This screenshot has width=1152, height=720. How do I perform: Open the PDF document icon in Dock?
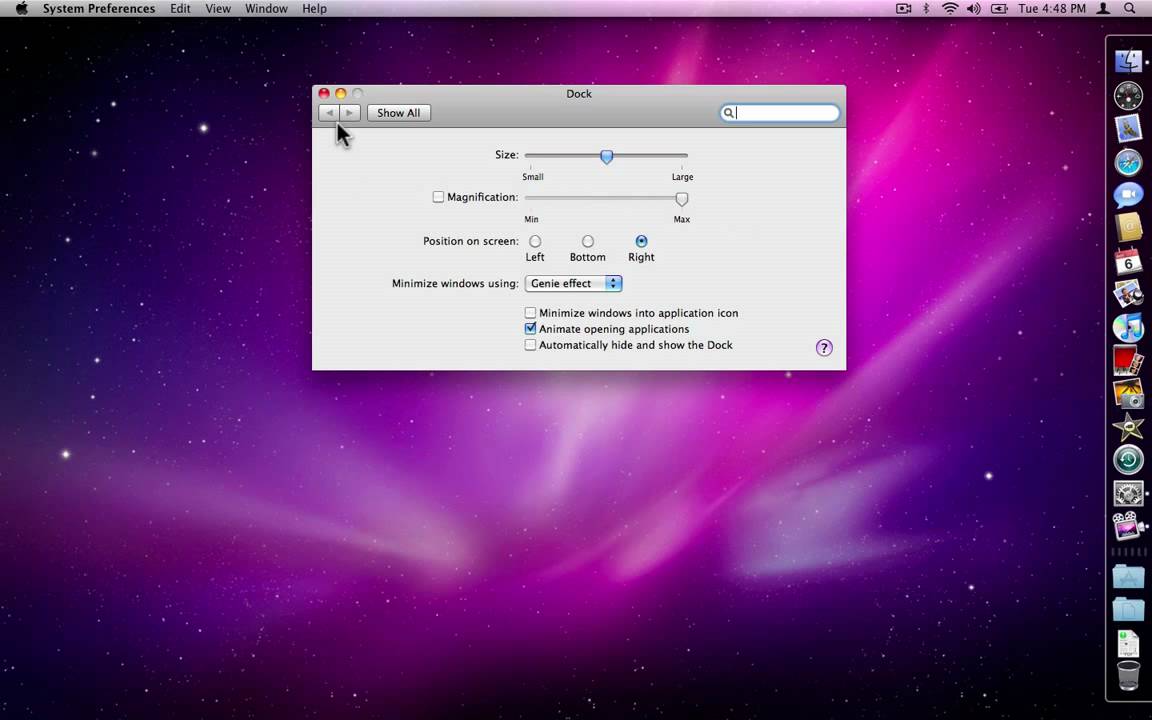tap(1128, 643)
